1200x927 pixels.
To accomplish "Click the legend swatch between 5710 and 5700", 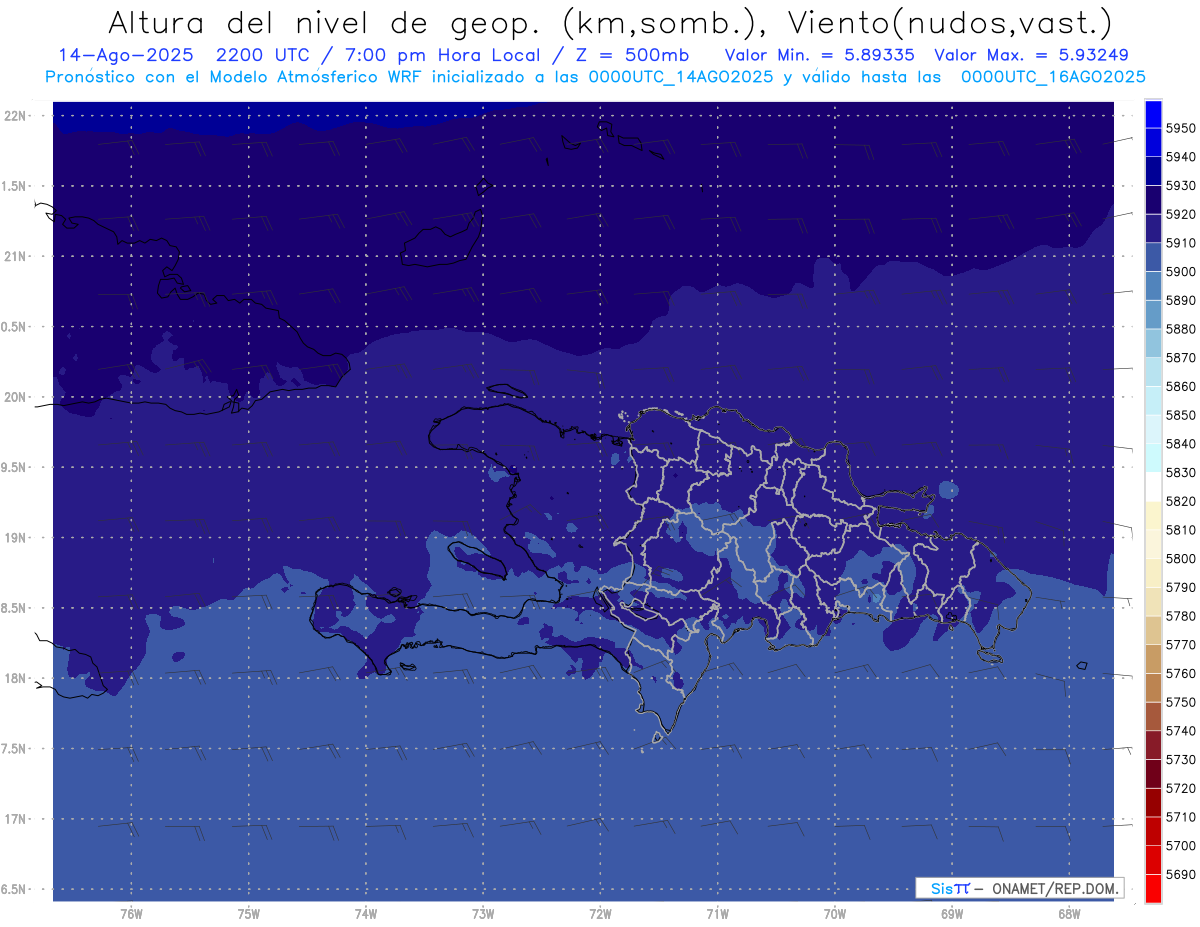I will 1153,831.
